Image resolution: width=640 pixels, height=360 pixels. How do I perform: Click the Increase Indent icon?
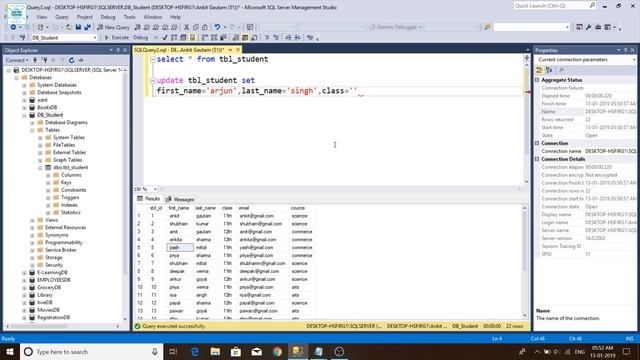tap(297, 38)
